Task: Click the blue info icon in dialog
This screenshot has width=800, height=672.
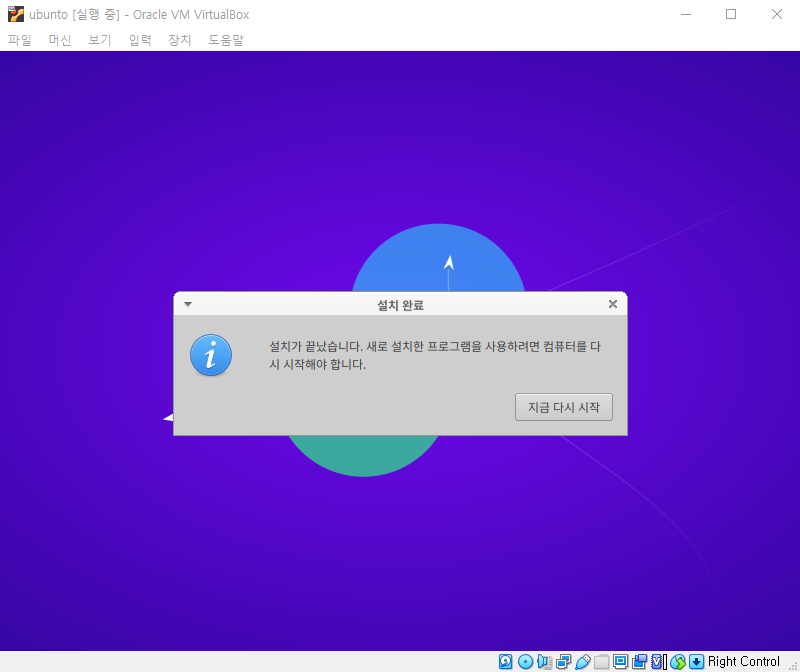Action: [x=211, y=355]
